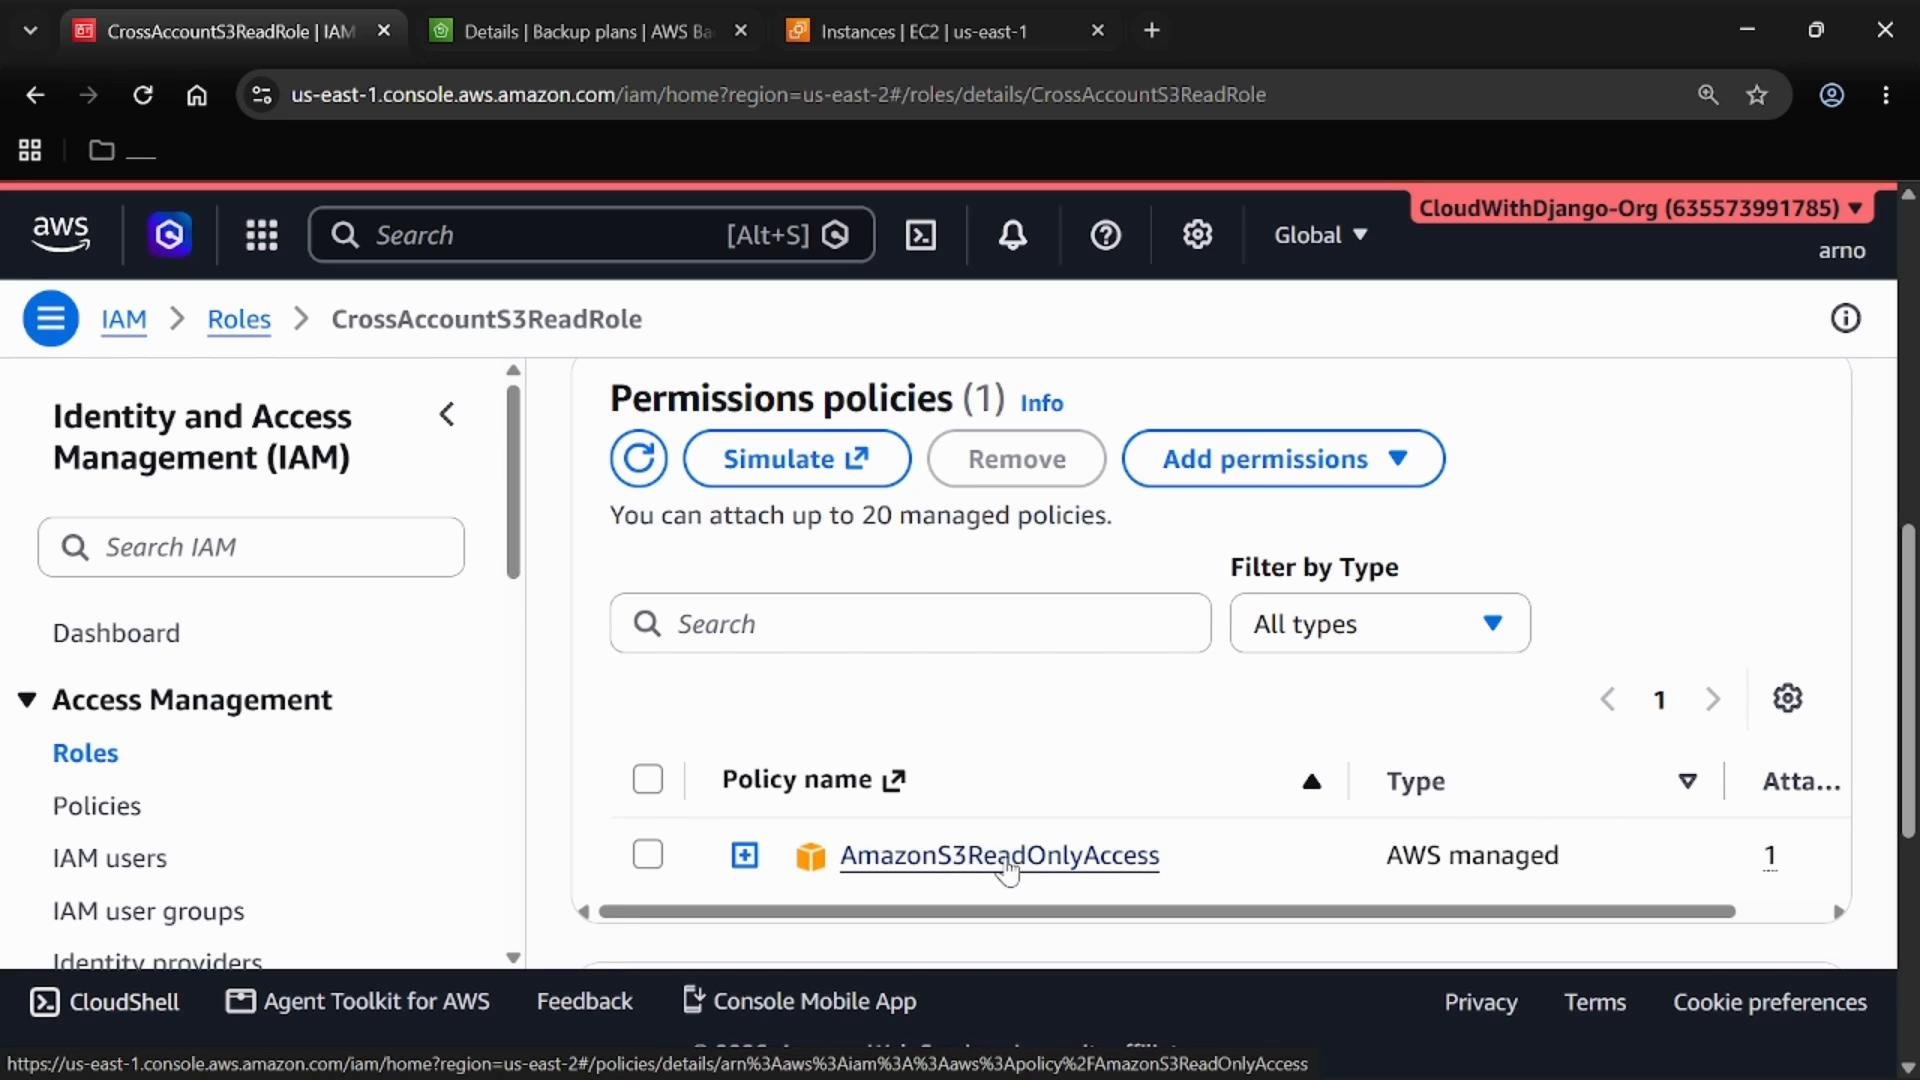This screenshot has width=1920, height=1080.
Task: Go back in browser history
Action: coord(35,95)
